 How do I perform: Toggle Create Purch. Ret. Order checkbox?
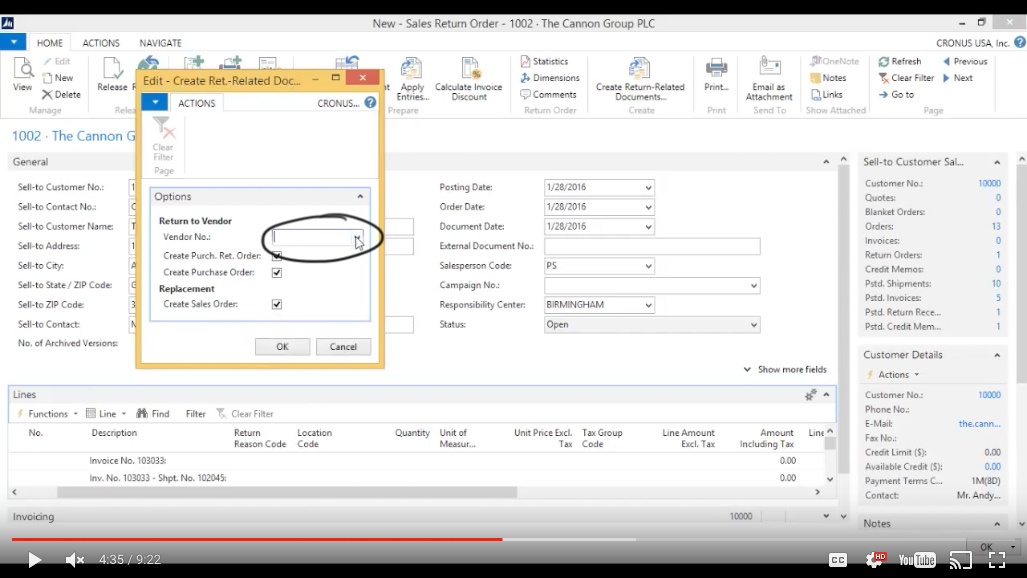tap(277, 256)
